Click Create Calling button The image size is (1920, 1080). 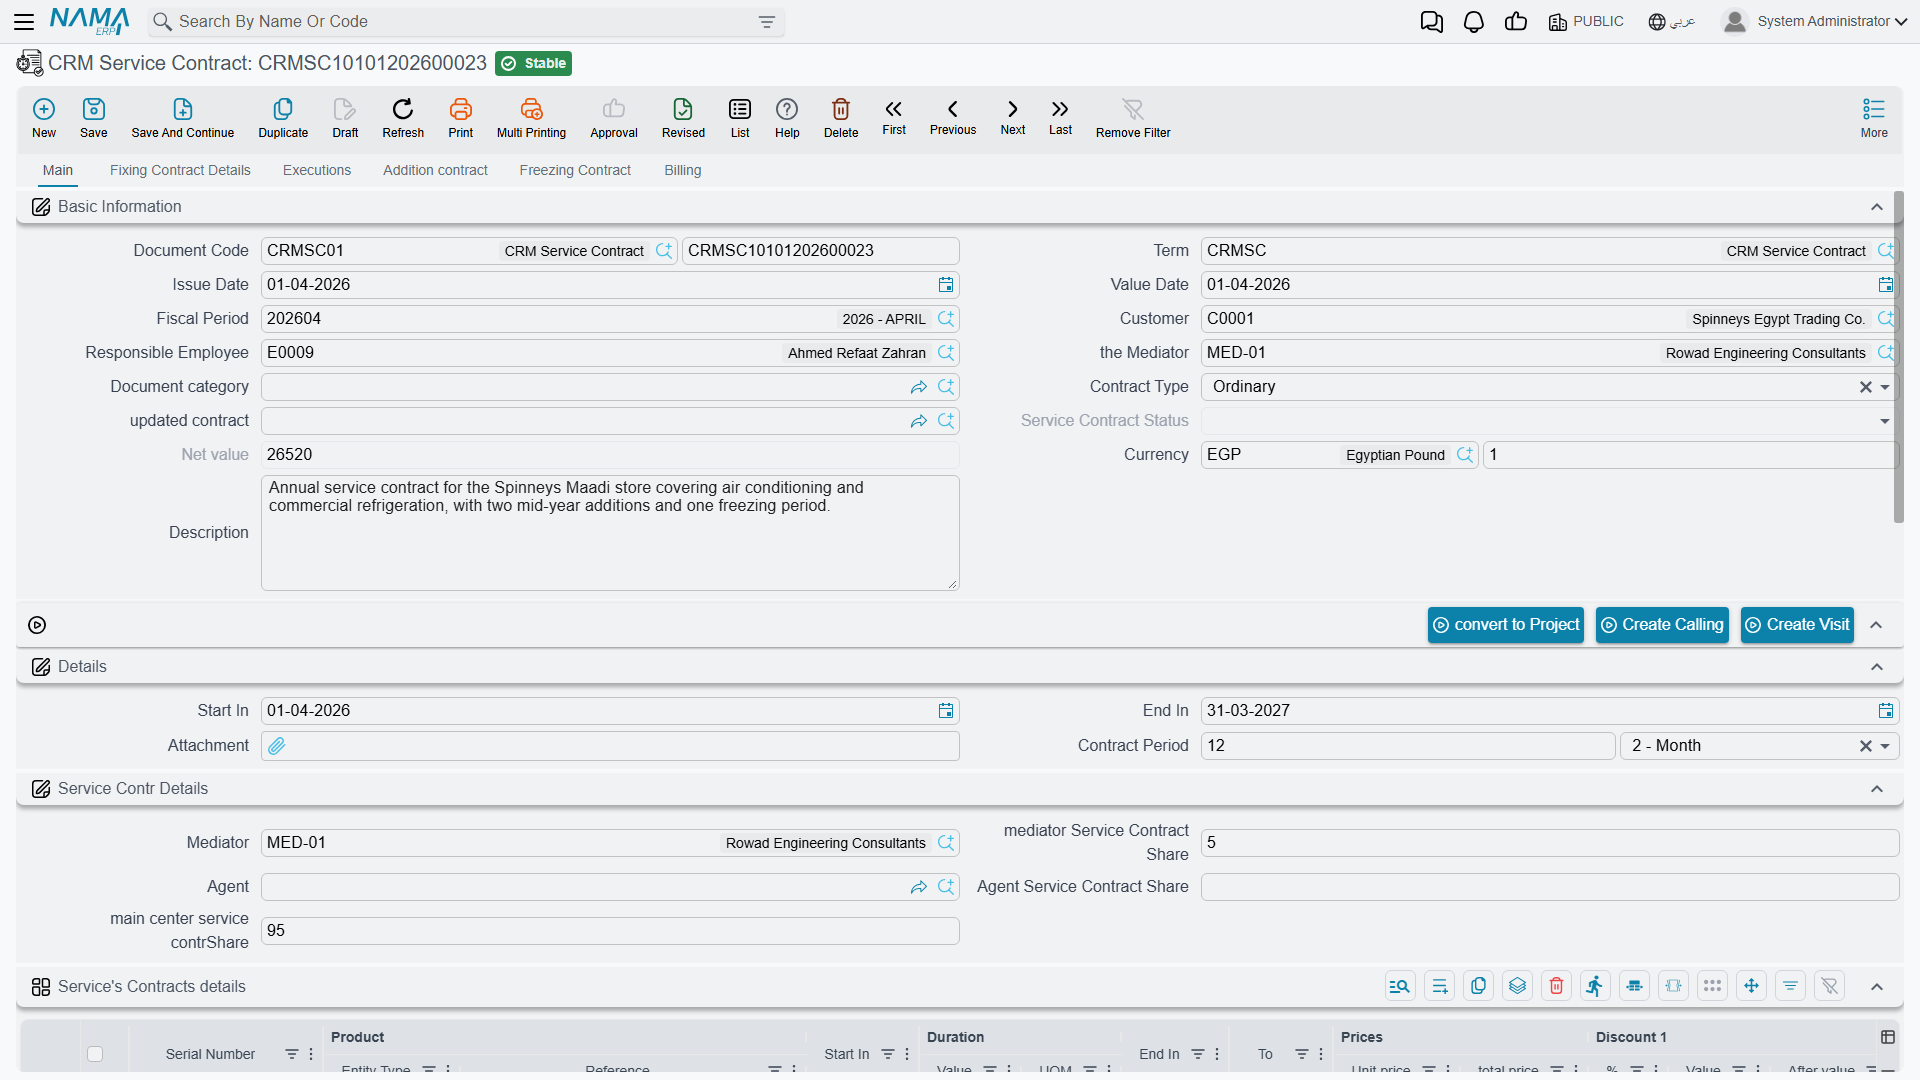(x=1662, y=625)
